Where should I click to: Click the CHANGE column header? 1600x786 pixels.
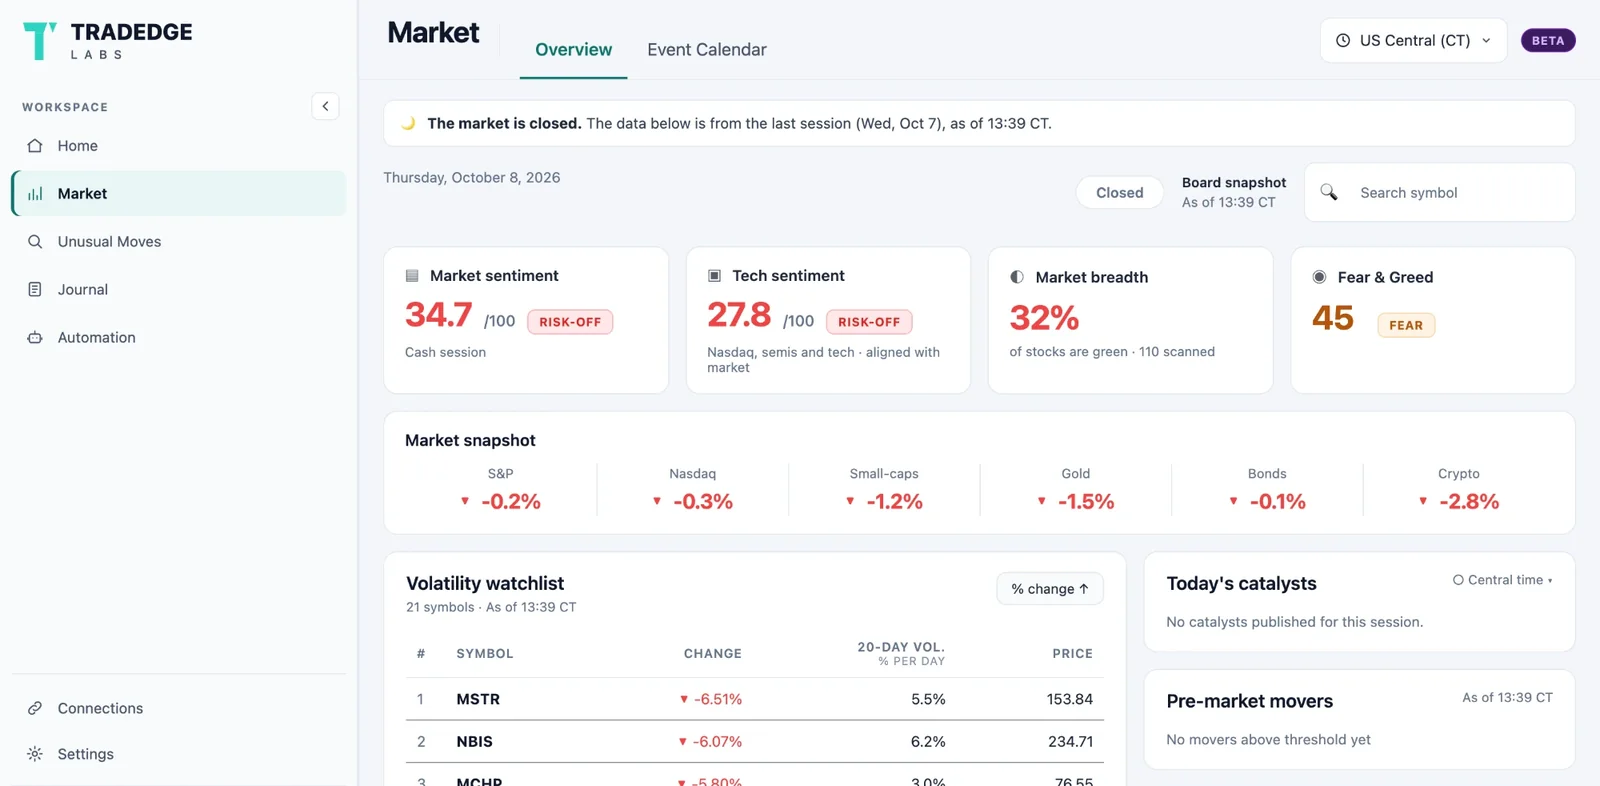tap(713, 654)
